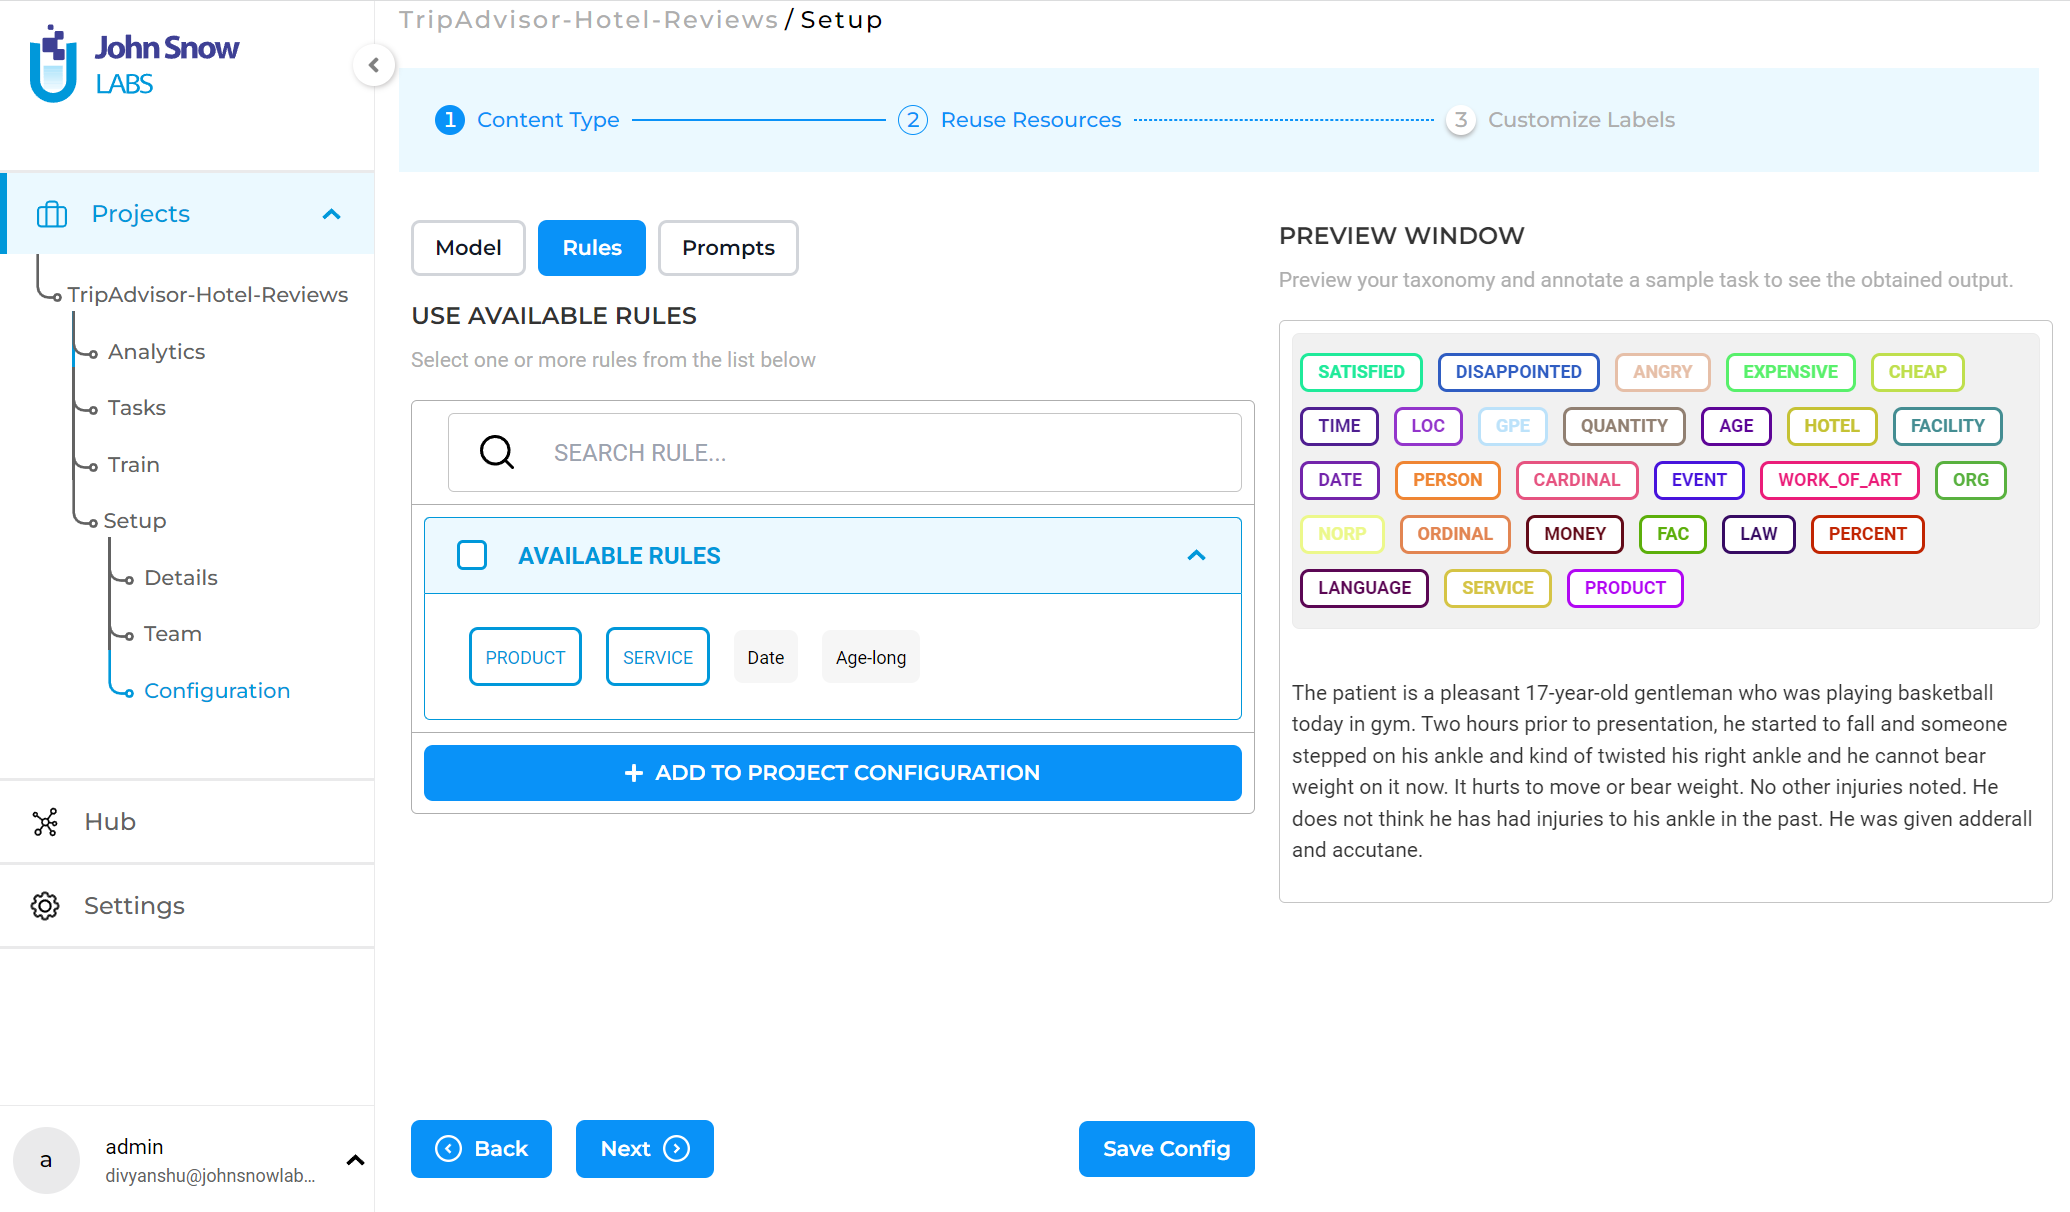Click the Search Rule input field

click(845, 452)
